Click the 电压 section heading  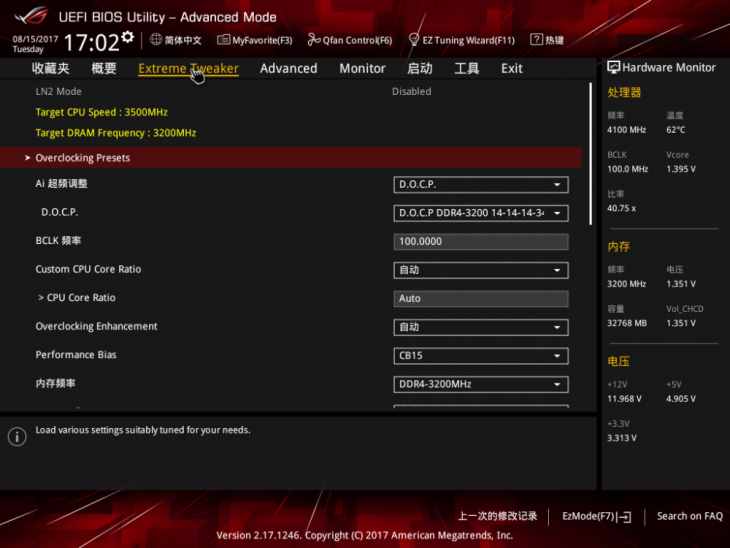(618, 361)
